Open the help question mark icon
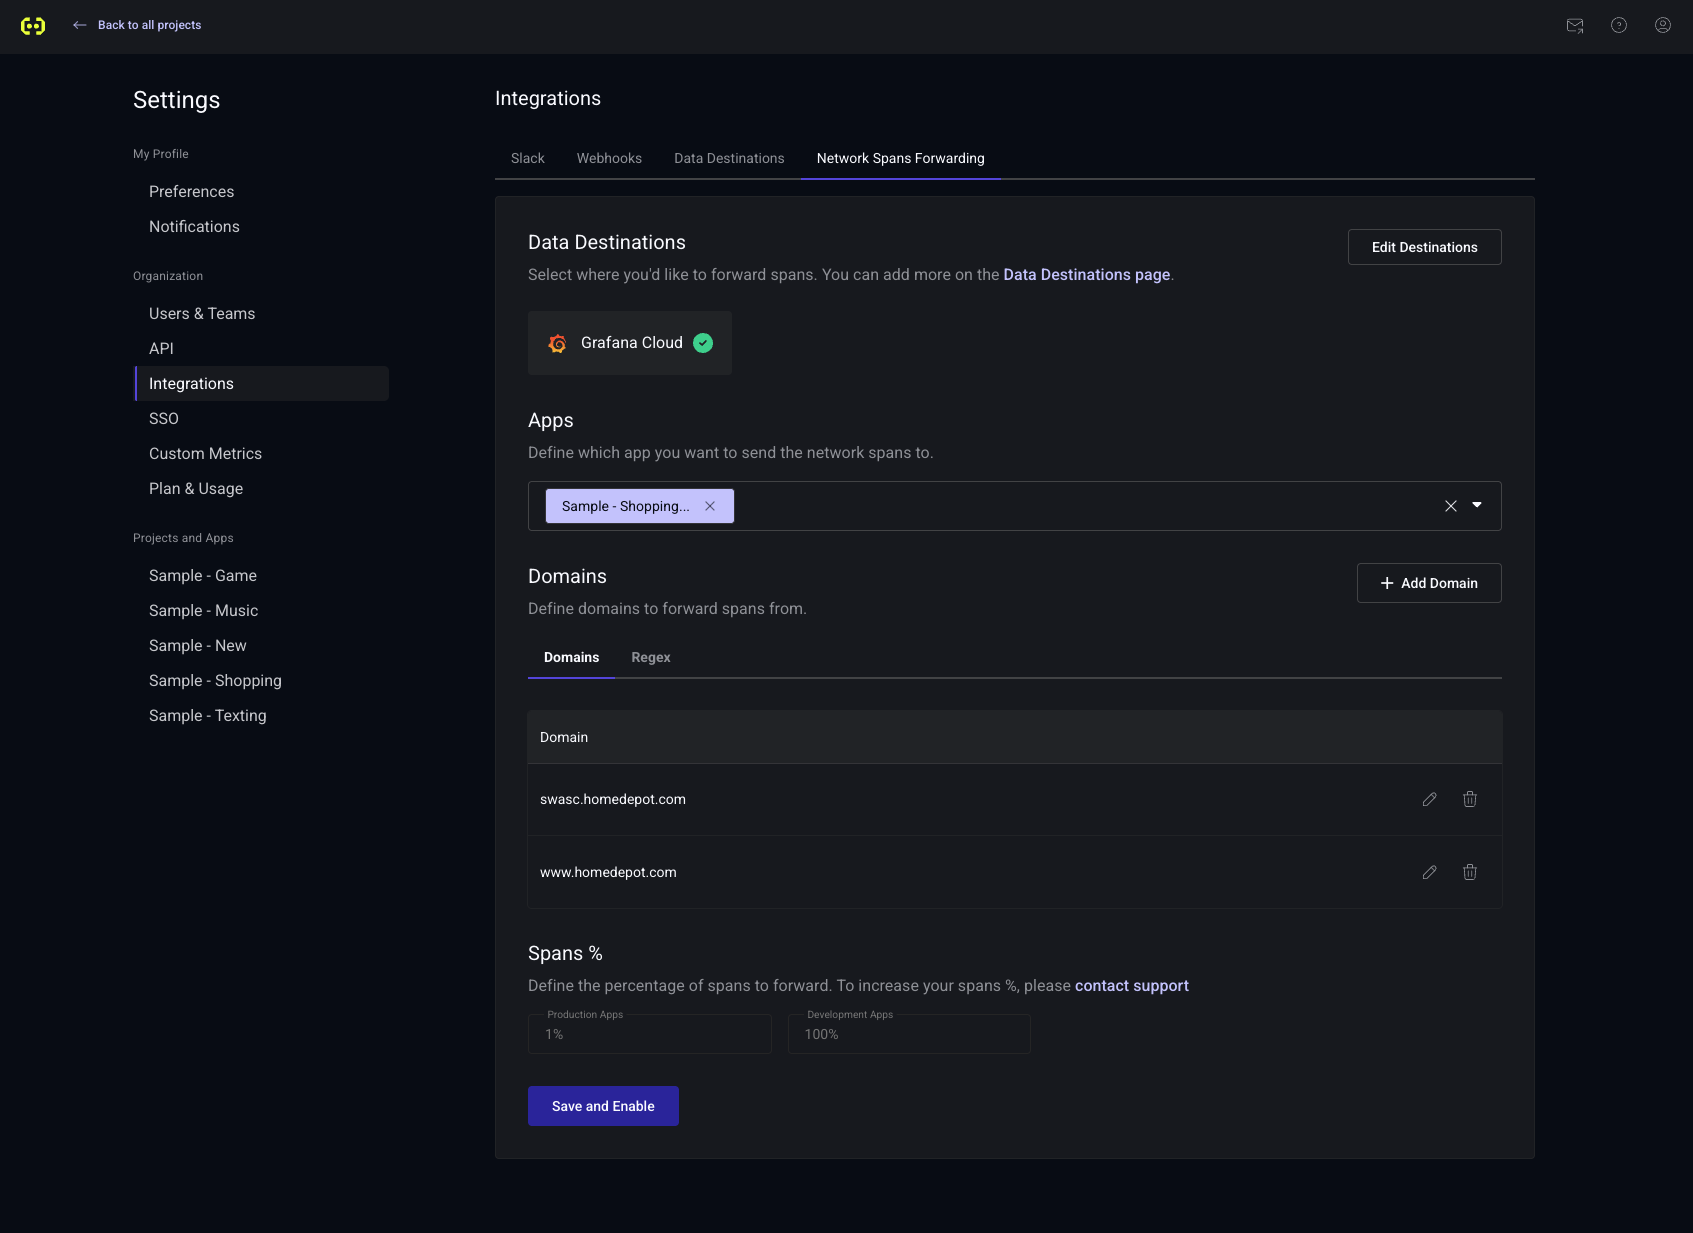Viewport: 1693px width, 1233px height. point(1618,26)
